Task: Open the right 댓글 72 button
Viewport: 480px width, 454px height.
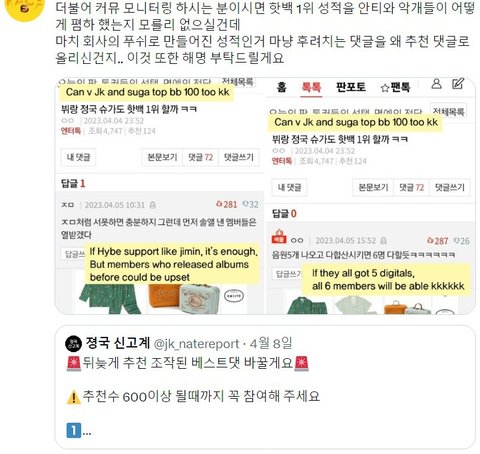Action: tap(412, 187)
